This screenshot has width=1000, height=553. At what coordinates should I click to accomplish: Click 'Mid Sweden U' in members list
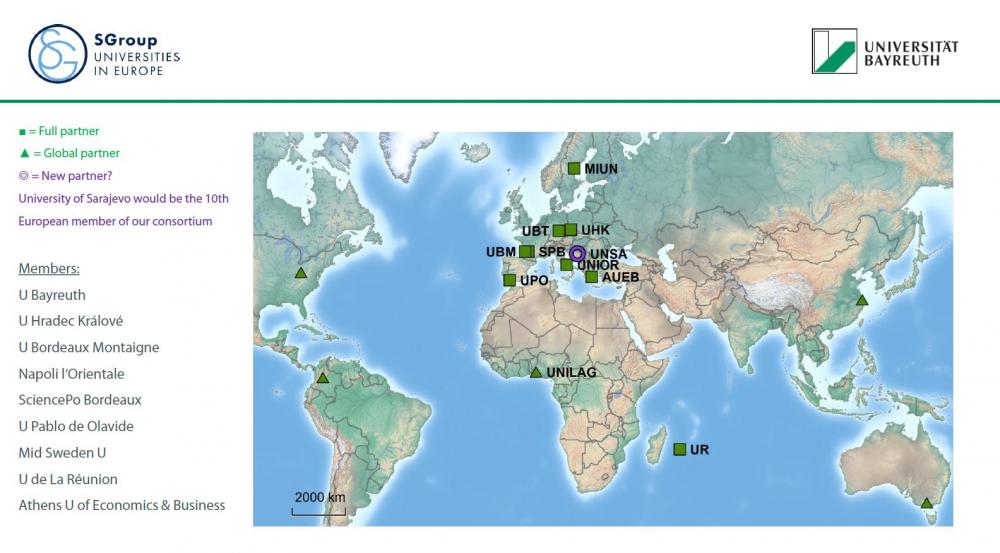point(62,453)
